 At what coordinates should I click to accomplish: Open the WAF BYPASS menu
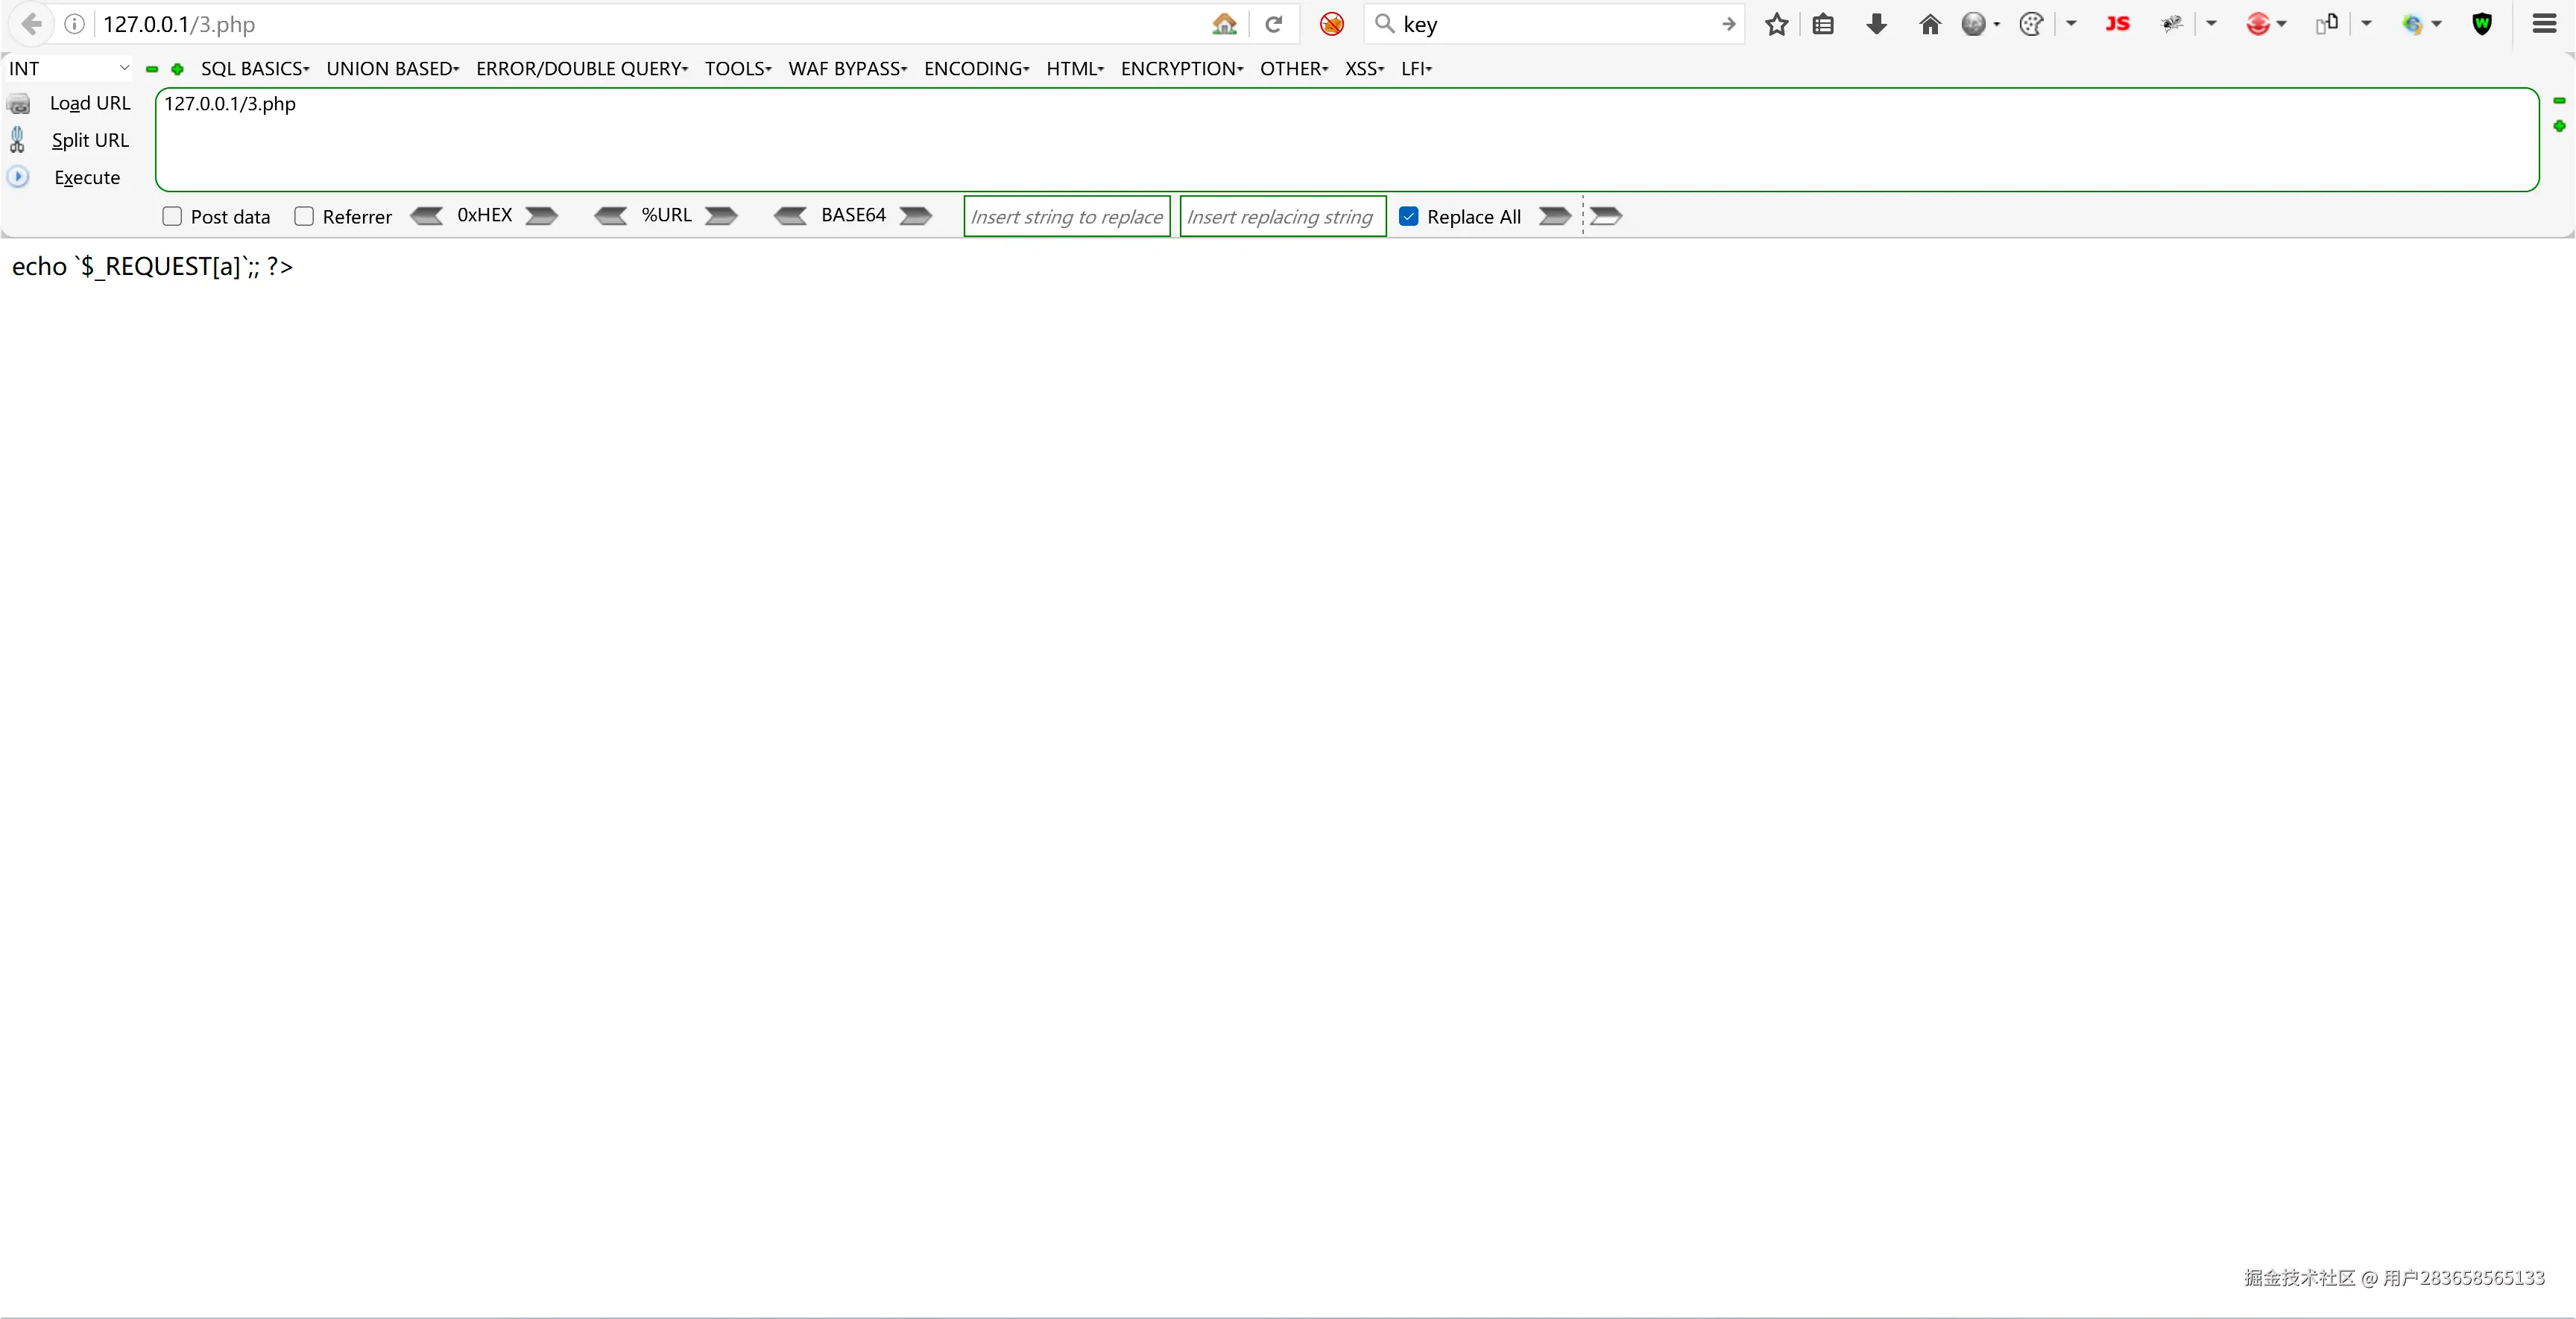point(847,68)
